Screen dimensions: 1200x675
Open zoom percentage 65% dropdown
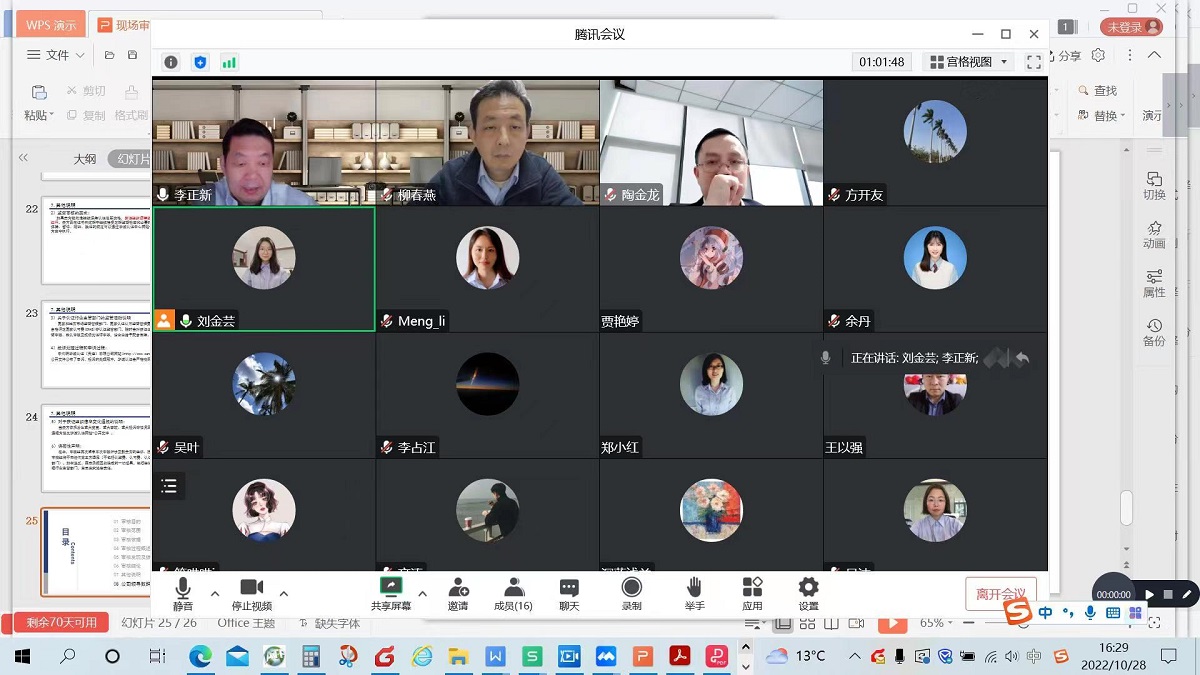tap(937, 623)
